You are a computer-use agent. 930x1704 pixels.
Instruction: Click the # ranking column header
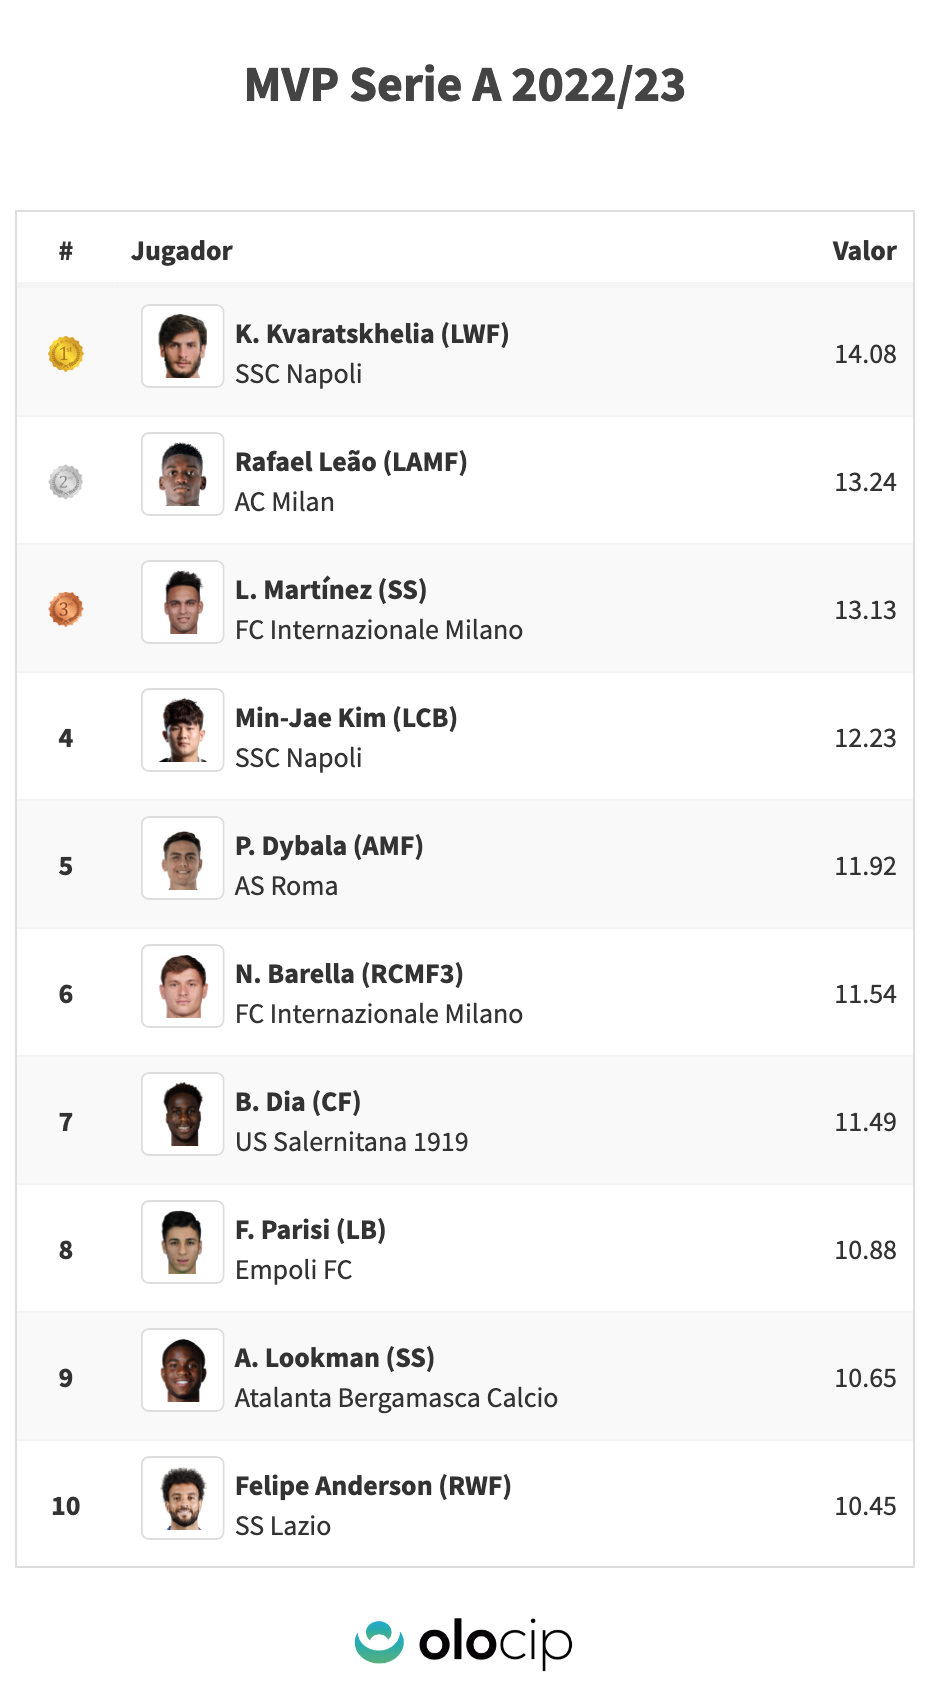[66, 251]
